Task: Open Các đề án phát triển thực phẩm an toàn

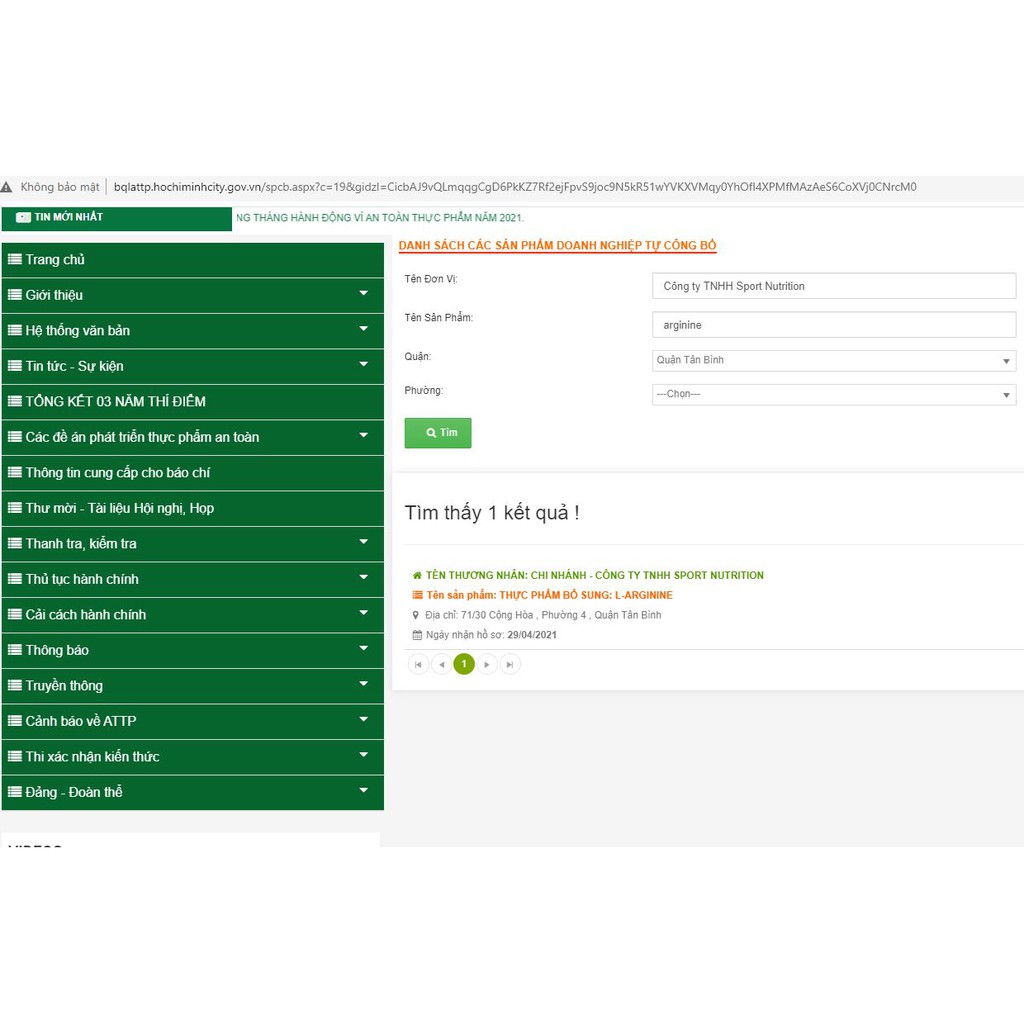Action: (193, 437)
